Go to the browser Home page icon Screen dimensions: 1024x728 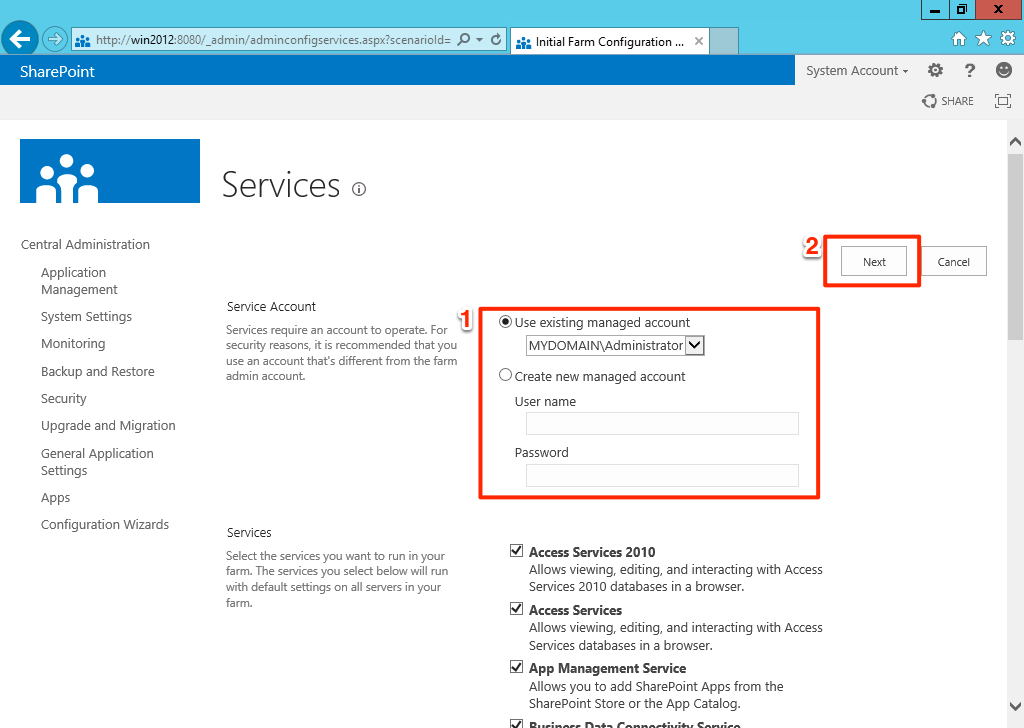959,39
